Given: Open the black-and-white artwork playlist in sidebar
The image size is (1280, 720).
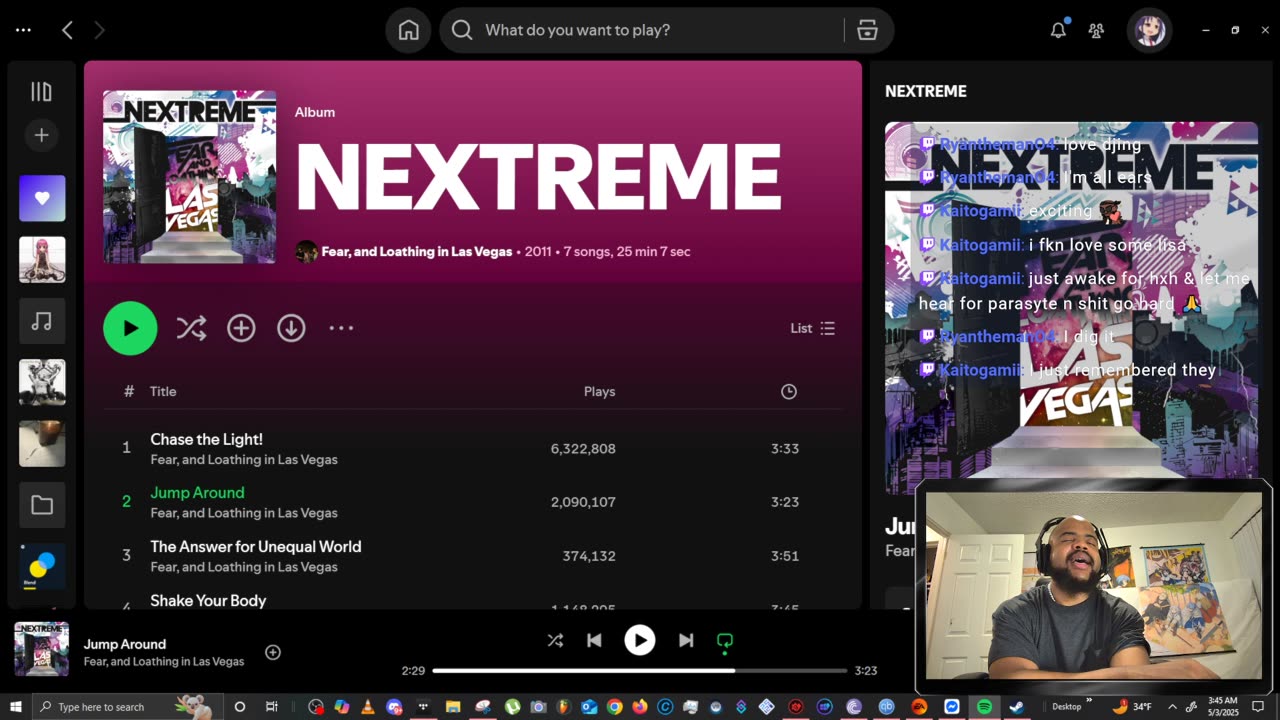Looking at the screenshot, I should coord(42,382).
